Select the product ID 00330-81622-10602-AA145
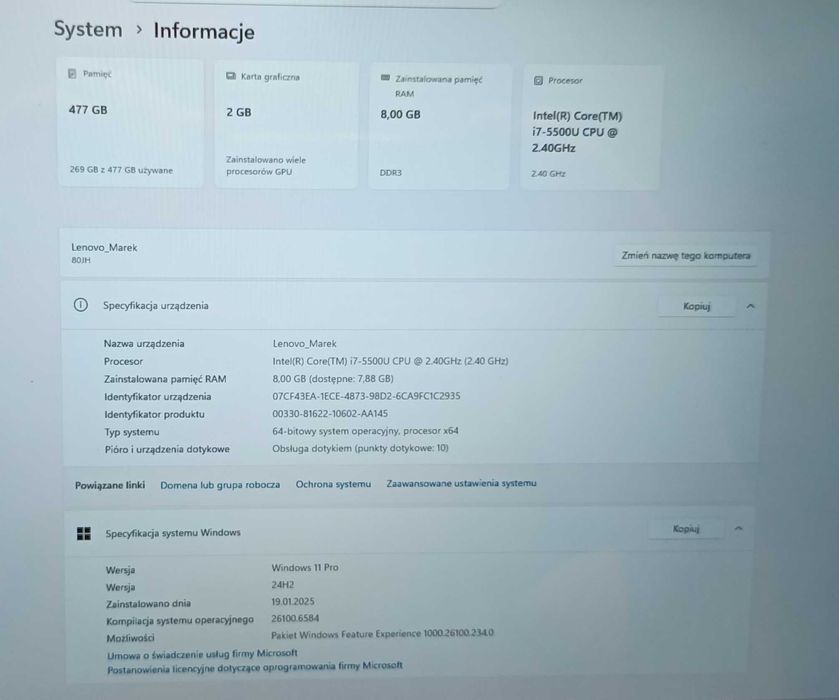This screenshot has width=839, height=700. 330,414
